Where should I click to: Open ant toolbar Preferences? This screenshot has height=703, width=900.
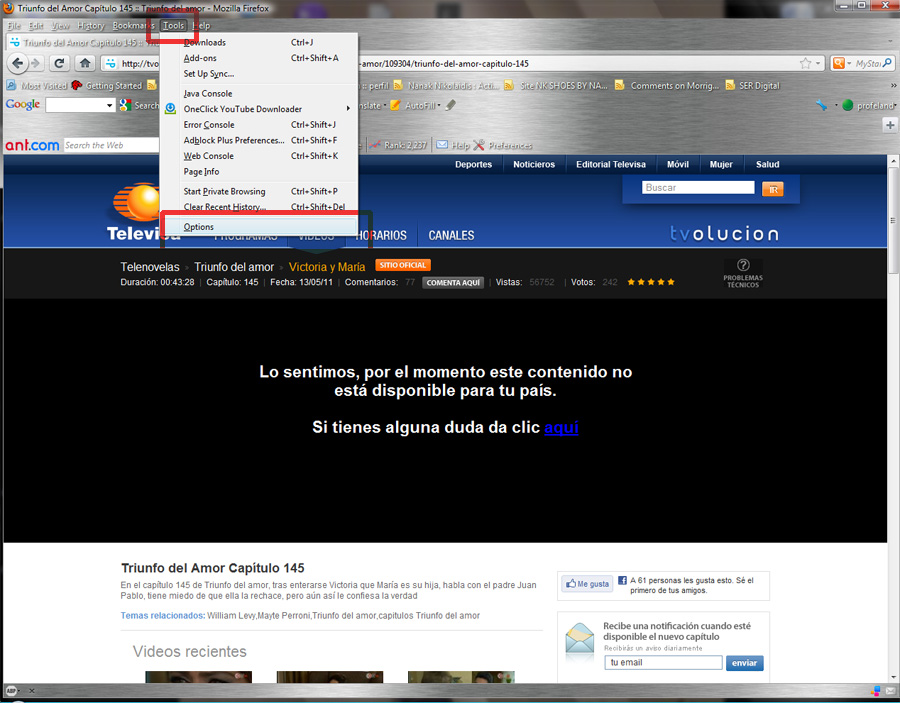coord(503,145)
